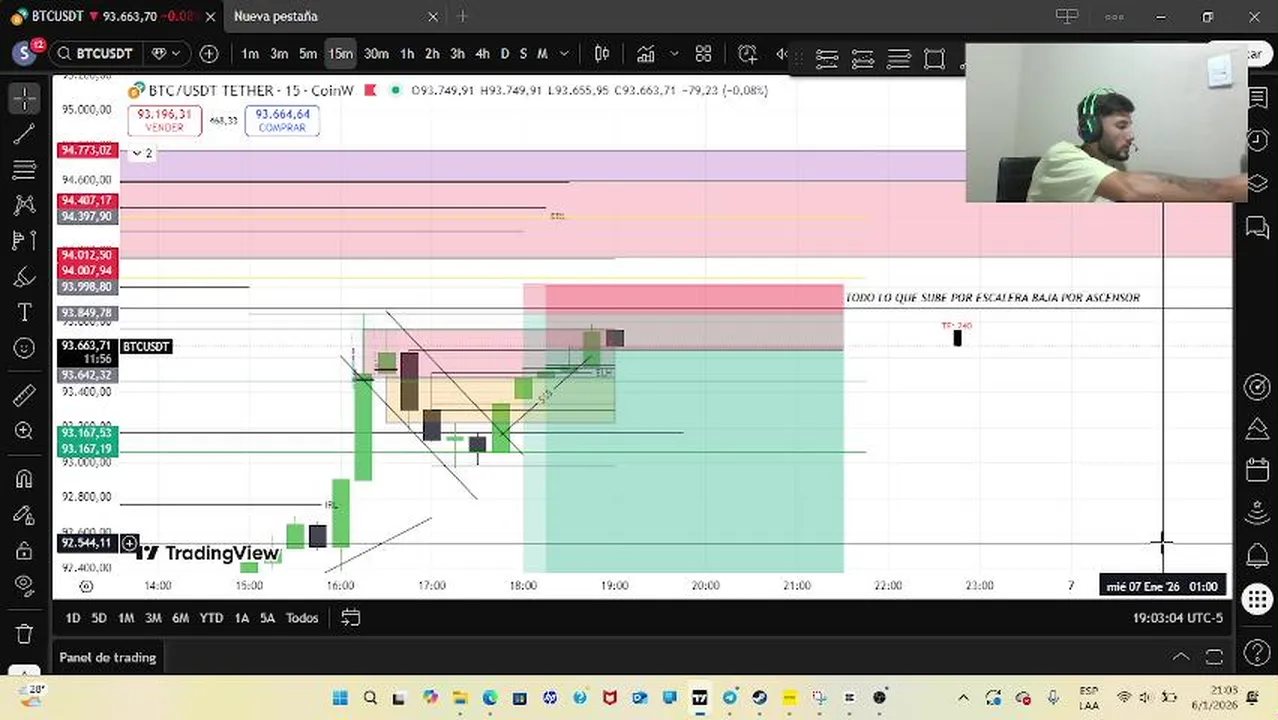This screenshot has height=720, width=1278.
Task: Click the rectangle icon in floating toolbar
Action: click(x=934, y=60)
